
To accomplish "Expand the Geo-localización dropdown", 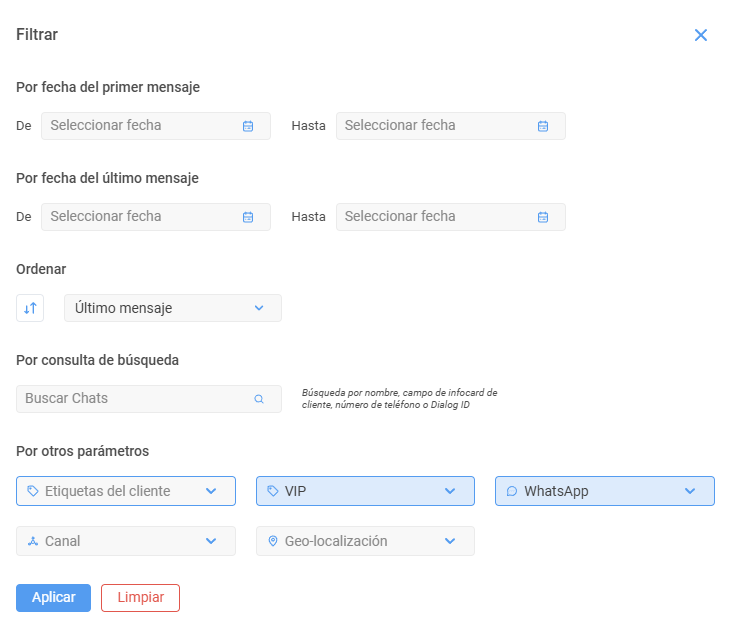I will coord(365,541).
